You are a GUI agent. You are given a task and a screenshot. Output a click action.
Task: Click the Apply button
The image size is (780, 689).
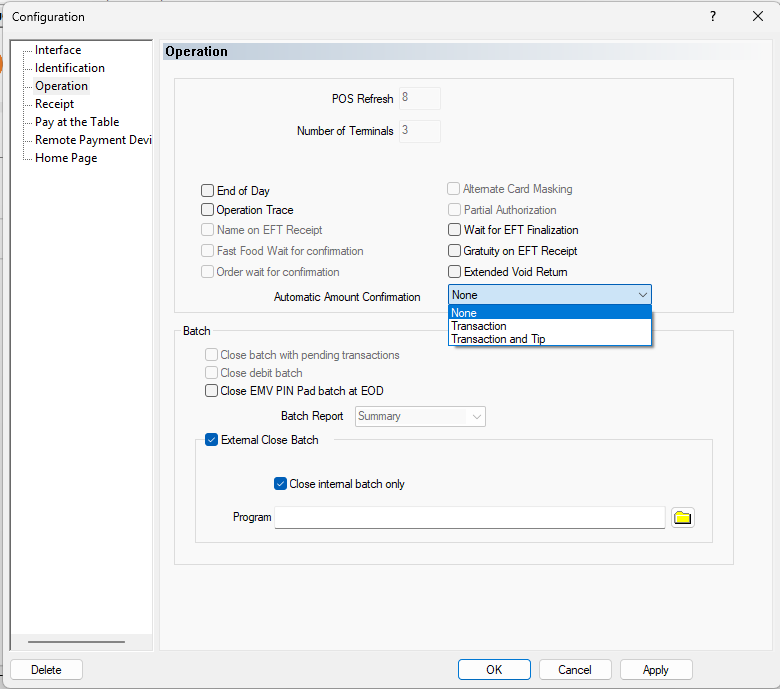656,670
